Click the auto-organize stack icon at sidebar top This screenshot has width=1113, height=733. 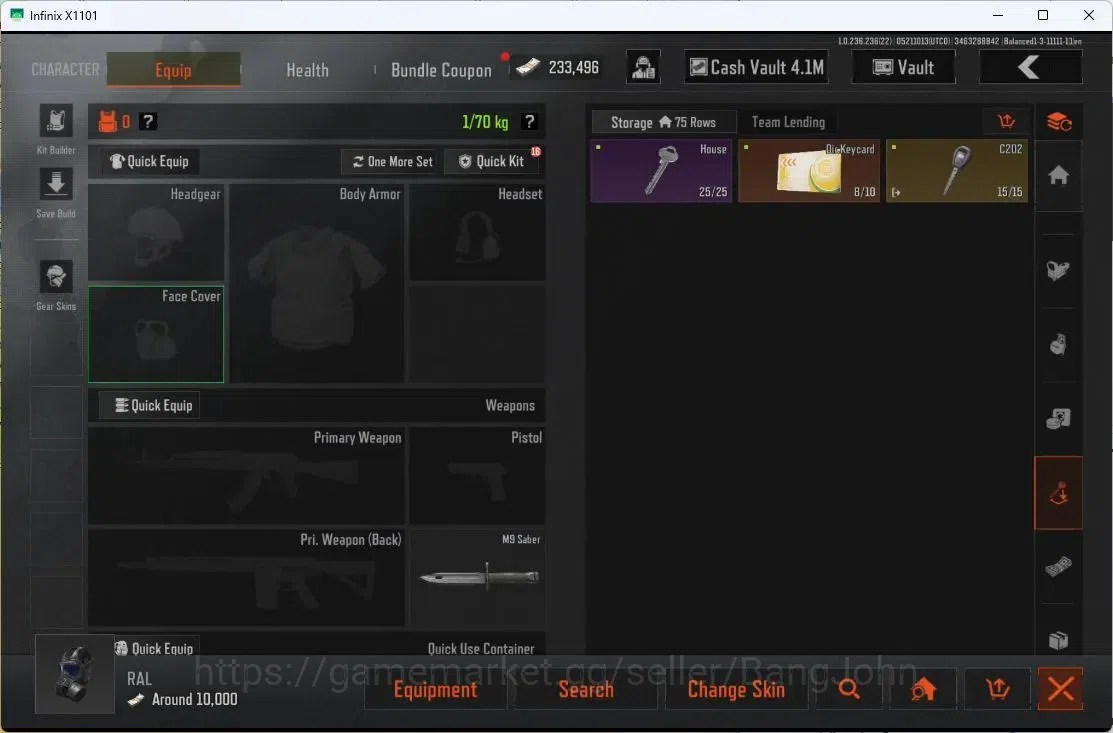[x=1059, y=122]
